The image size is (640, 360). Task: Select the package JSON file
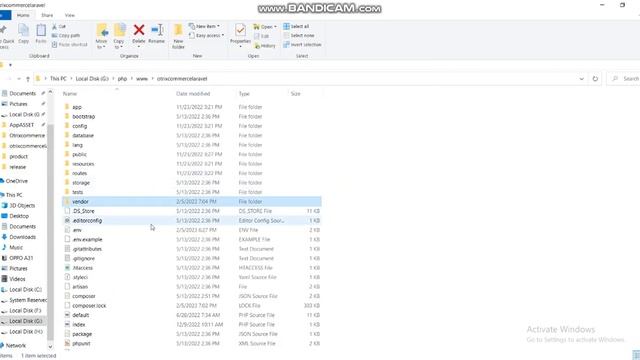click(x=192, y=334)
